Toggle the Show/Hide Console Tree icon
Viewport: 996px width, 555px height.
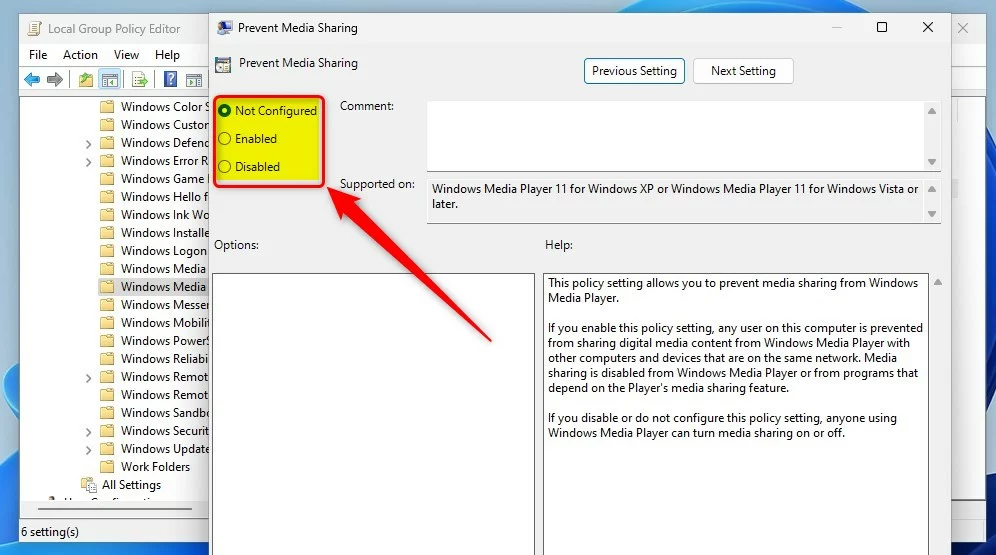[110, 80]
